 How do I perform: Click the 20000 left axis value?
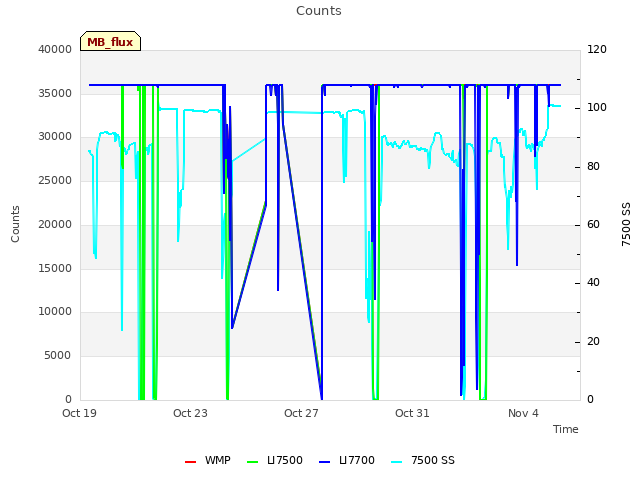(x=55, y=224)
